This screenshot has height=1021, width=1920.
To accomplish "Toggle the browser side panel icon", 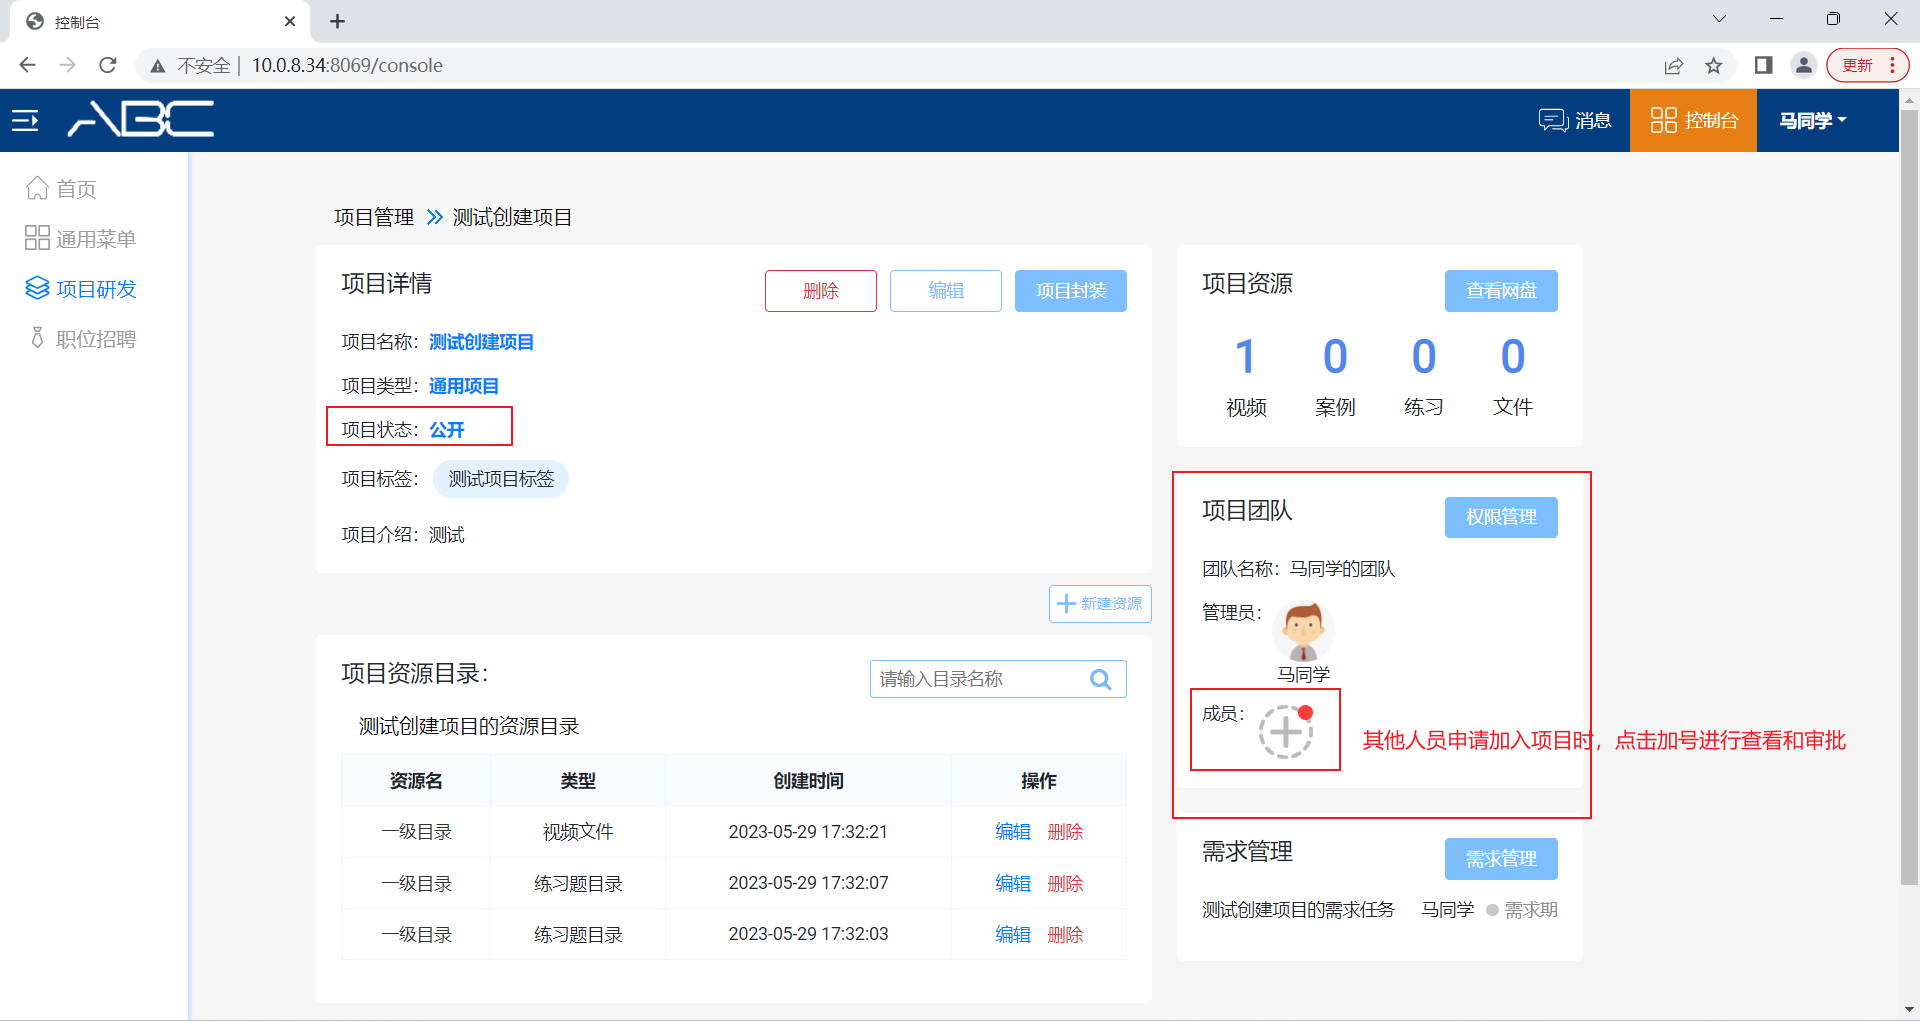I will [x=1764, y=65].
